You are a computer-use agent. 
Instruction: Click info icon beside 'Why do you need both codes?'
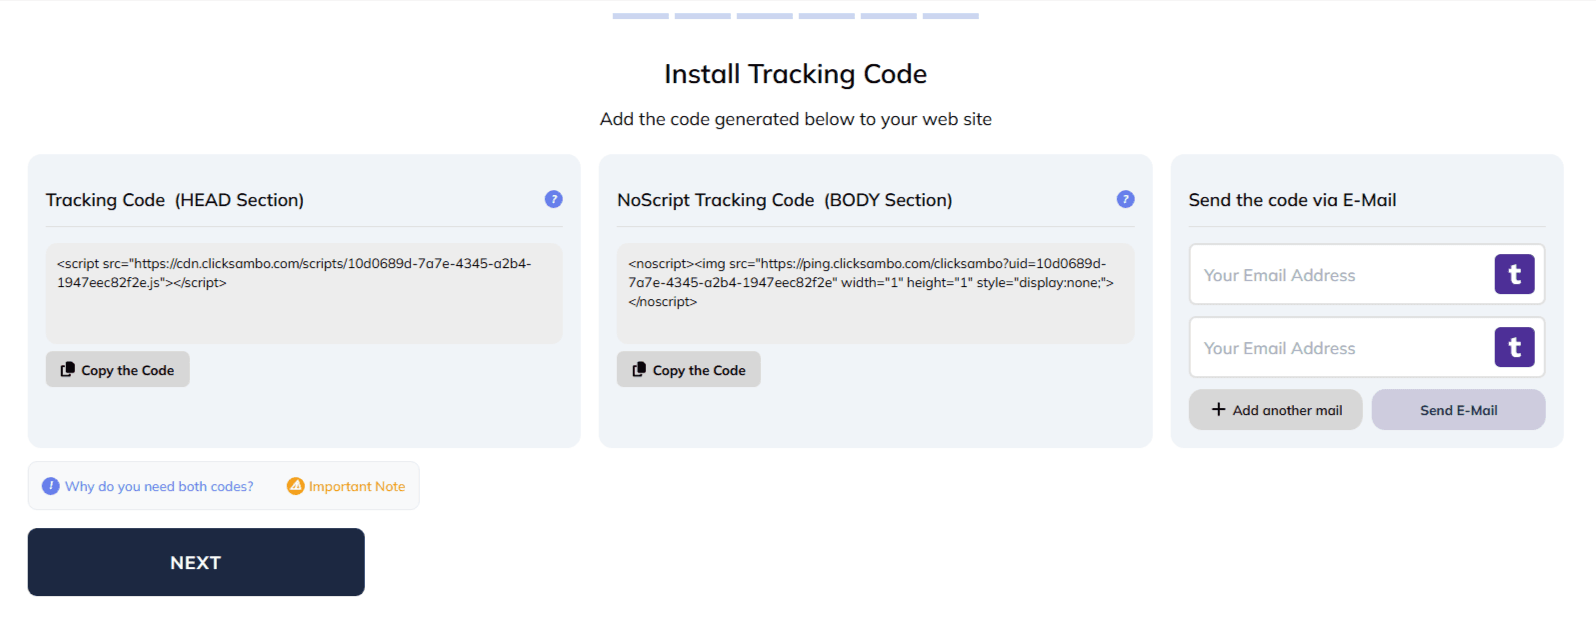pyautogui.click(x=51, y=486)
